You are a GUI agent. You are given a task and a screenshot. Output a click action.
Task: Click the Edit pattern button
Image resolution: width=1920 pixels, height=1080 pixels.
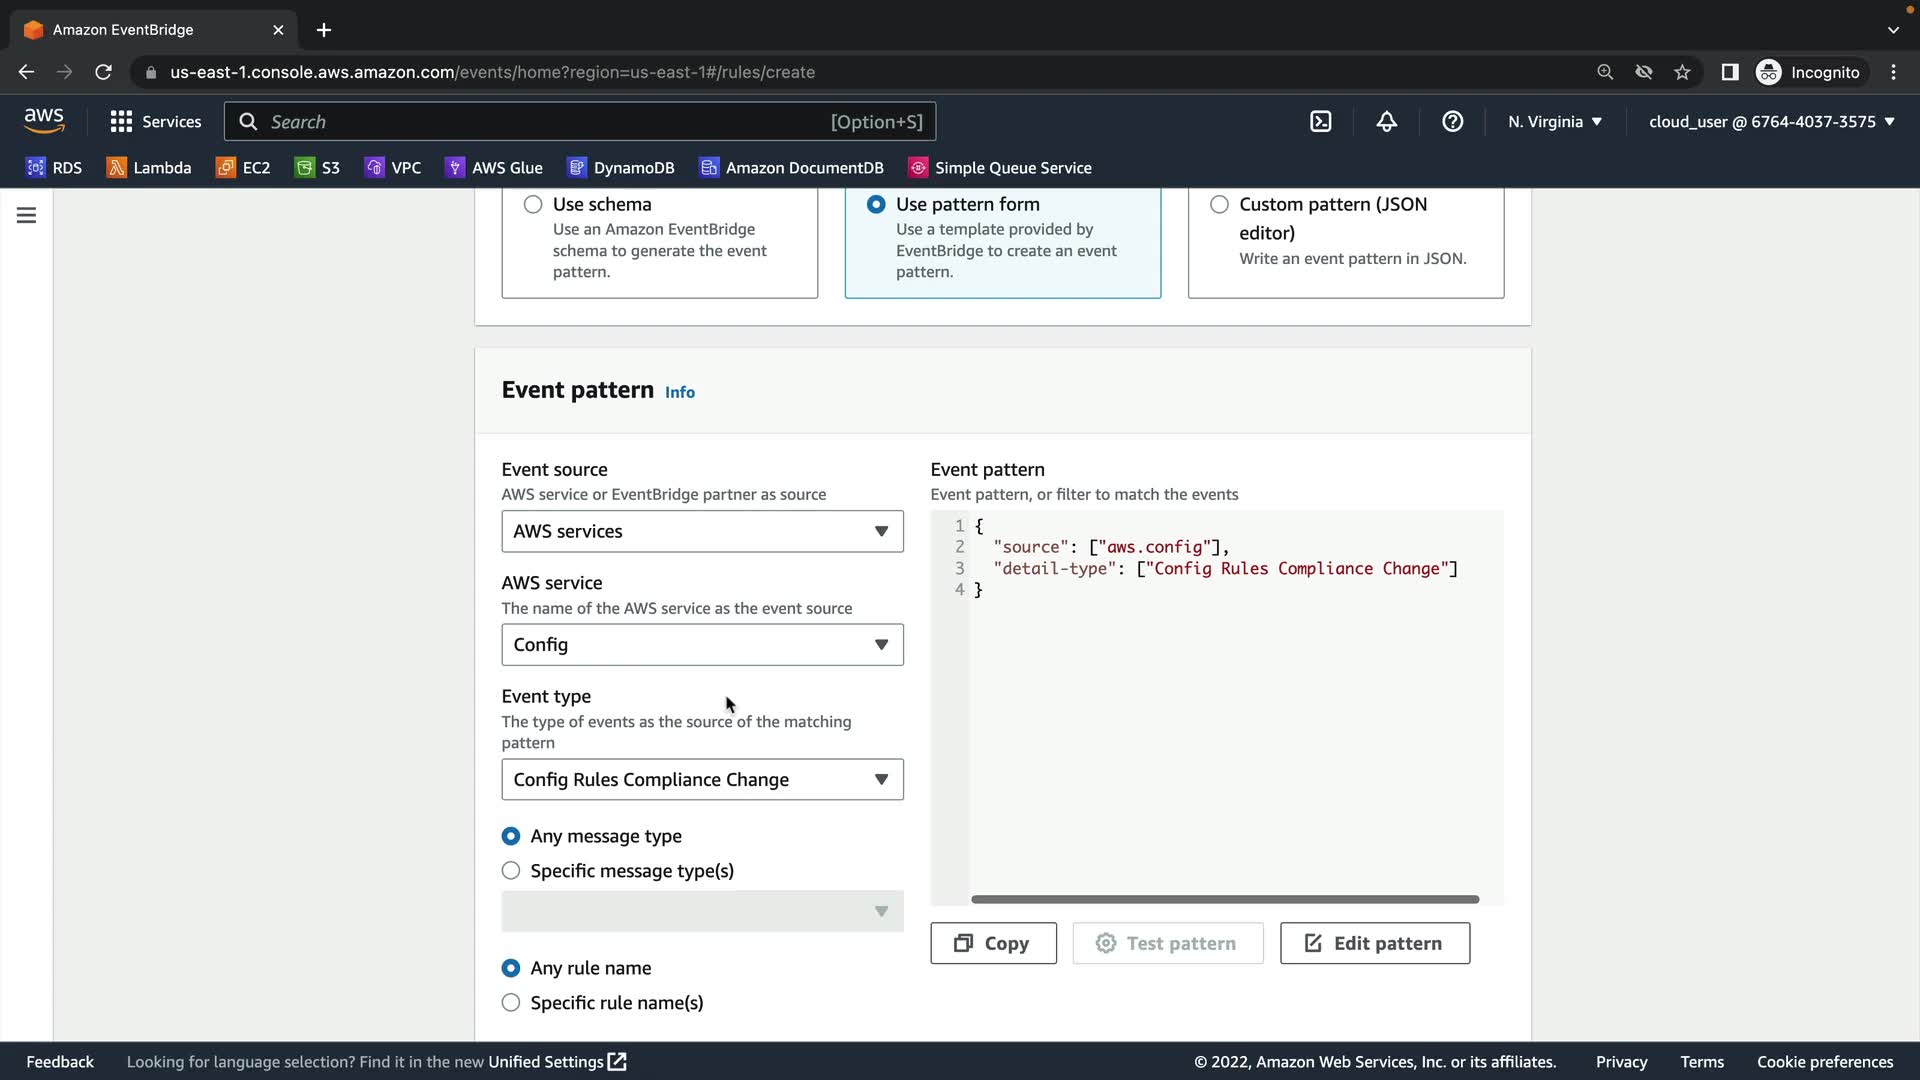(x=1374, y=943)
